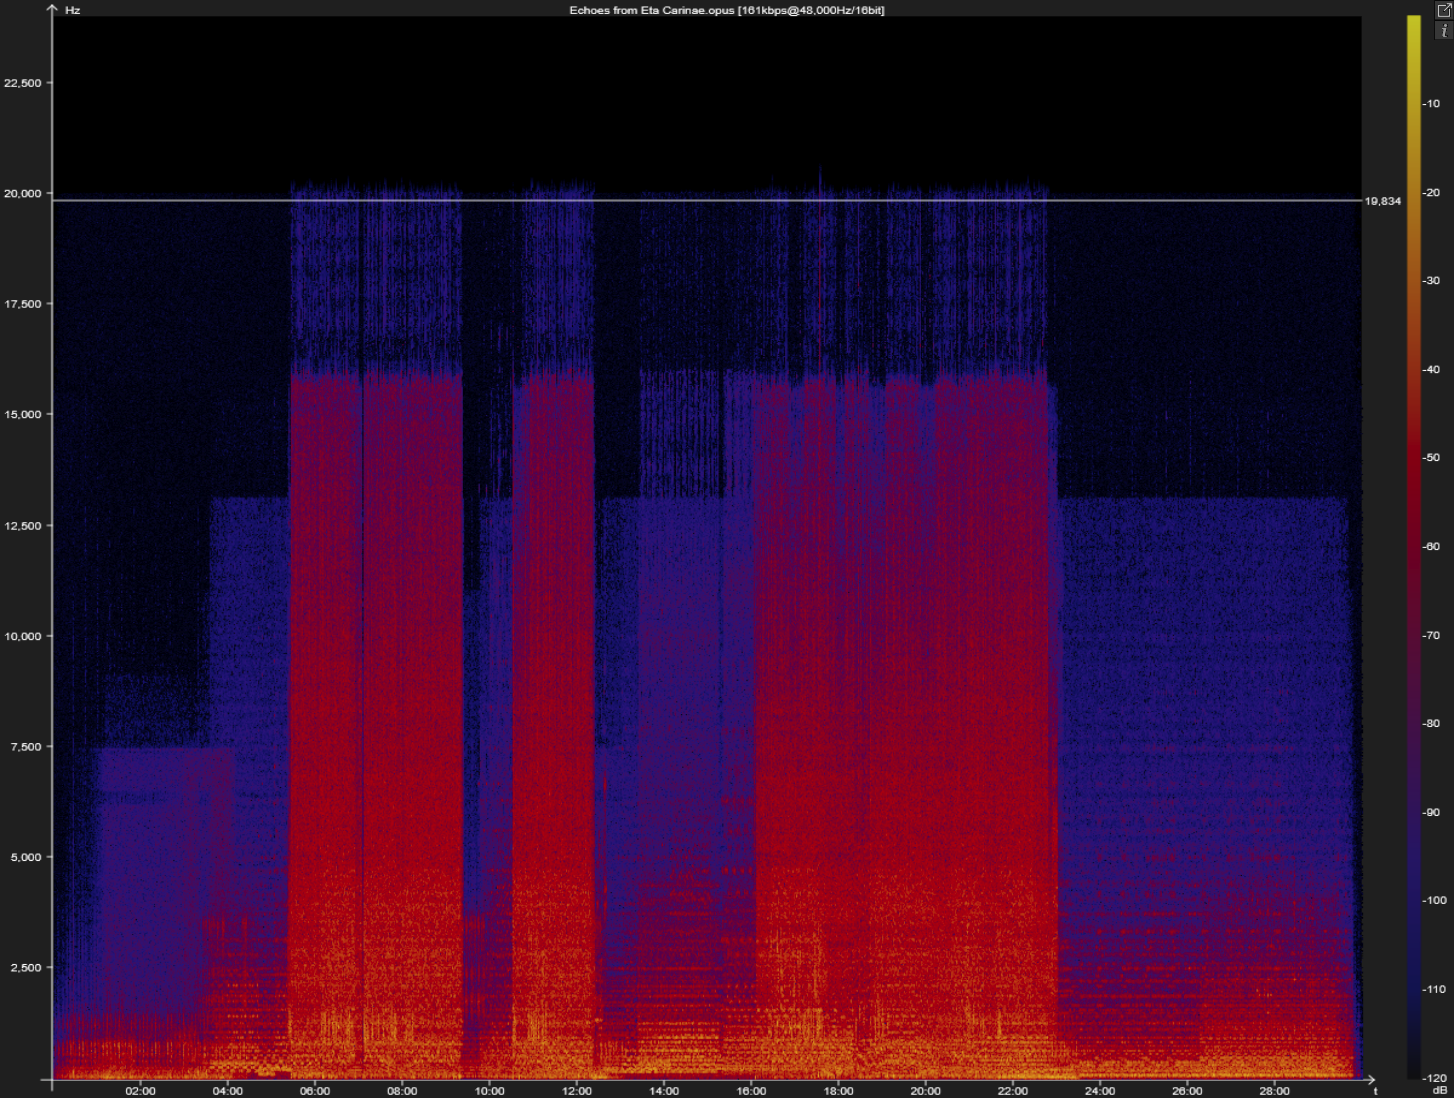The height and width of the screenshot is (1098, 1454).
Task: Click the 19,834 Hz cursor line
Action: tap(707, 201)
